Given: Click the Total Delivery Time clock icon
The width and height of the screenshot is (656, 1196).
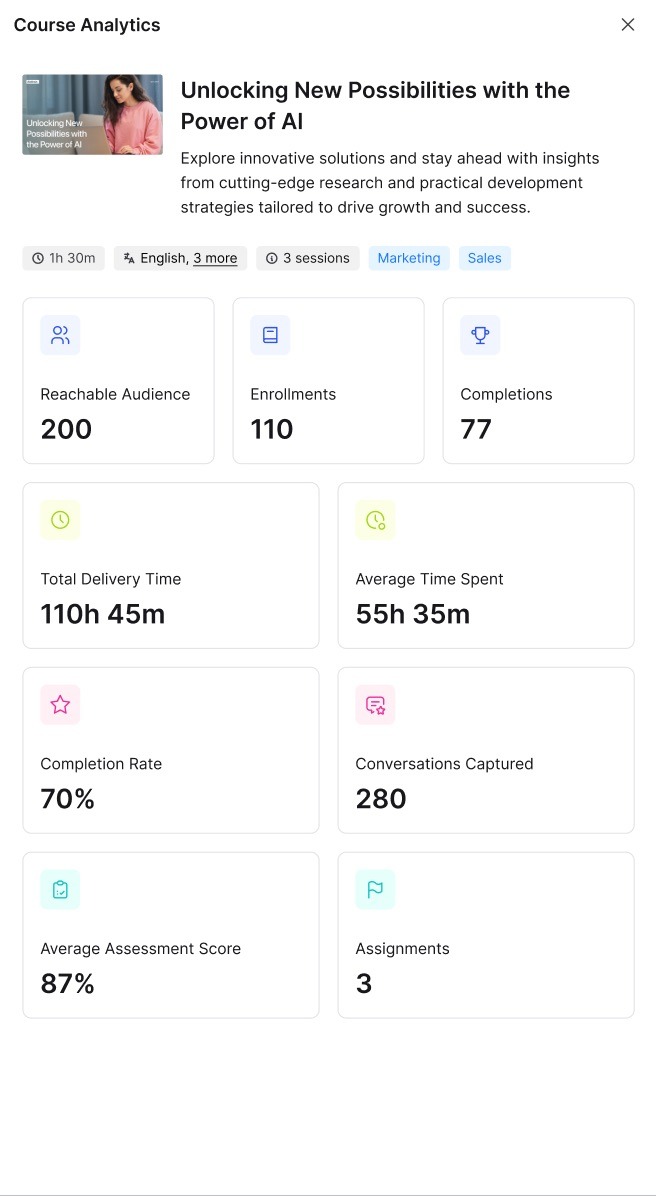Looking at the screenshot, I should 60,520.
